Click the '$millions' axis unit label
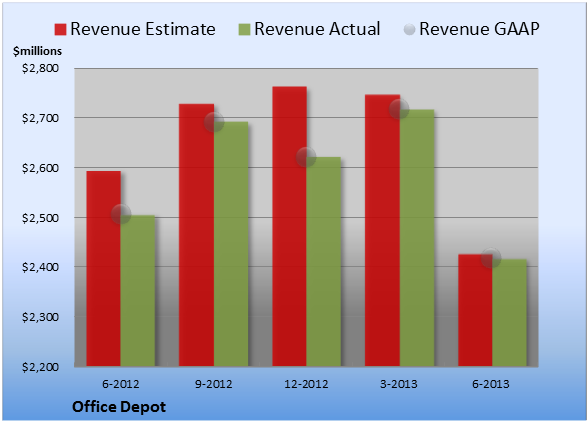588x422 pixels. pyautogui.click(x=38, y=51)
